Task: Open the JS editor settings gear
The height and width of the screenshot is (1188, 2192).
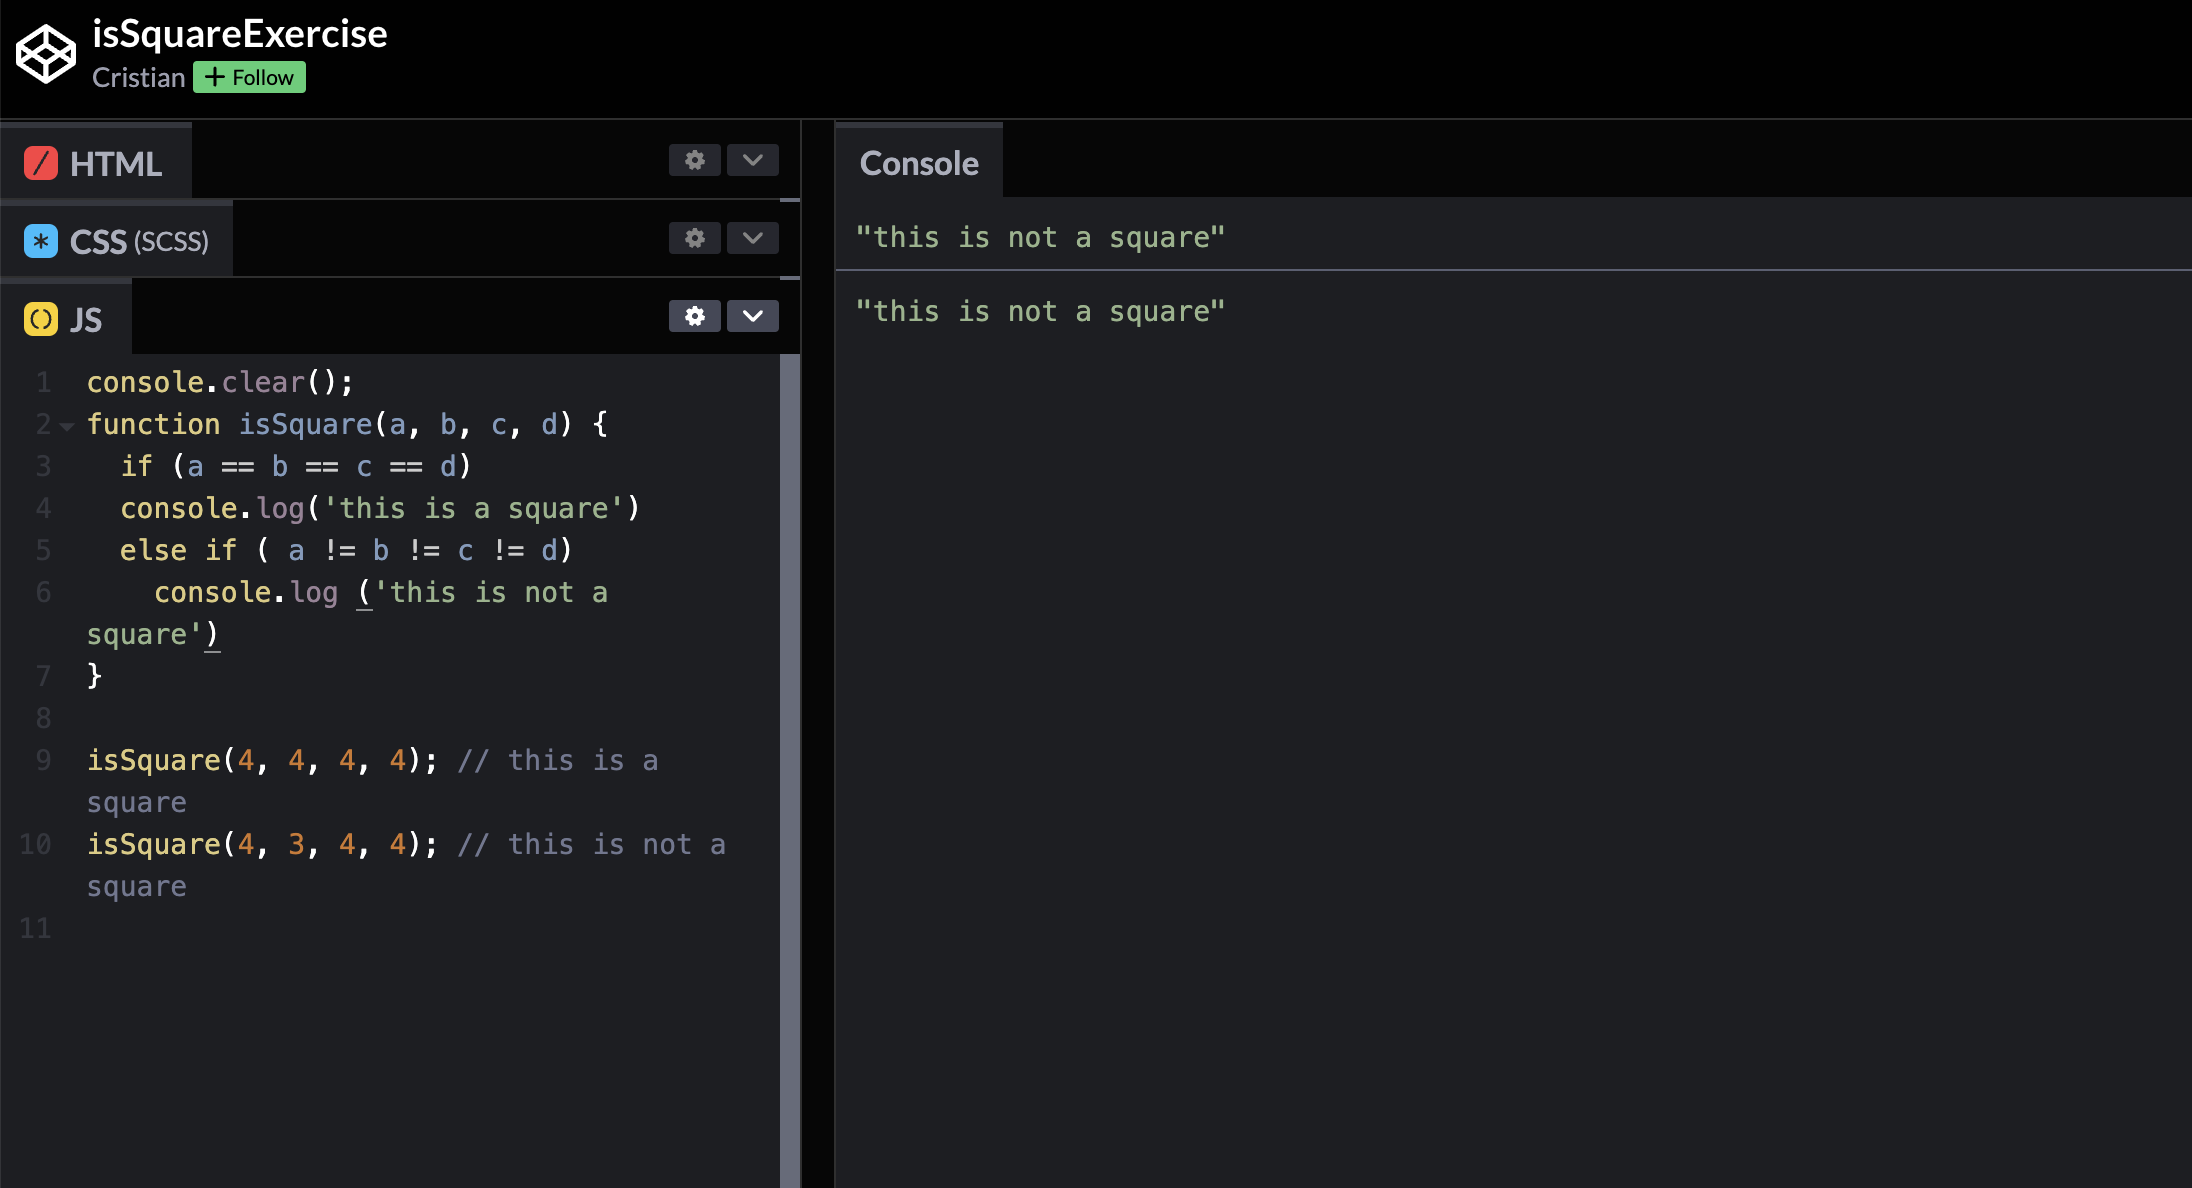Action: (694, 316)
